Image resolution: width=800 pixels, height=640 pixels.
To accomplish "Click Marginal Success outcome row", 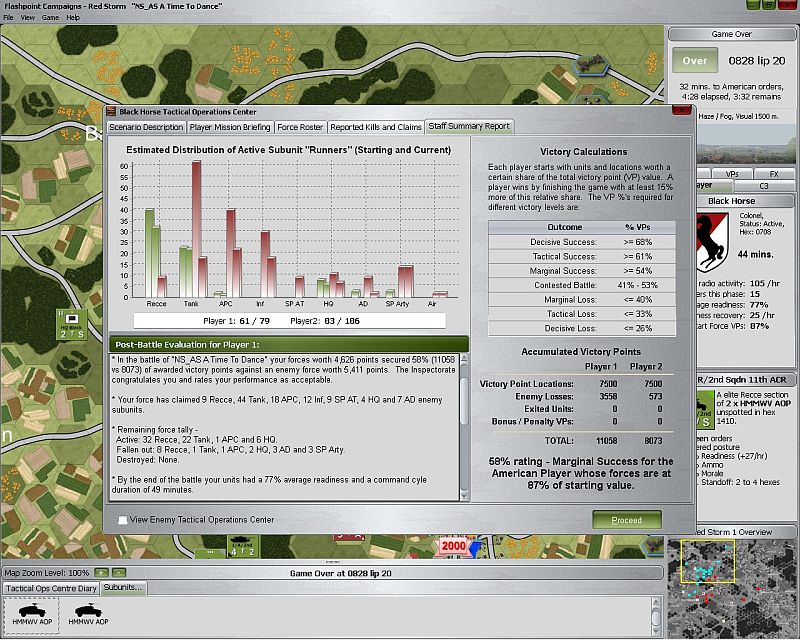I will click(x=582, y=270).
